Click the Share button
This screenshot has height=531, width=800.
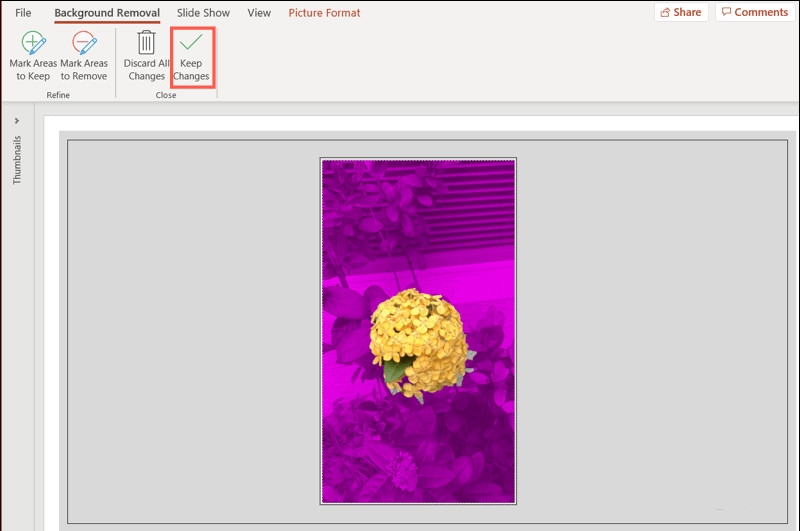[x=681, y=12]
